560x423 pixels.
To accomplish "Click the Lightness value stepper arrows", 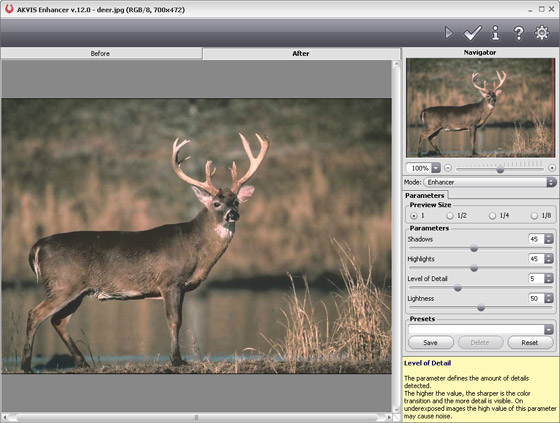I will 549,298.
